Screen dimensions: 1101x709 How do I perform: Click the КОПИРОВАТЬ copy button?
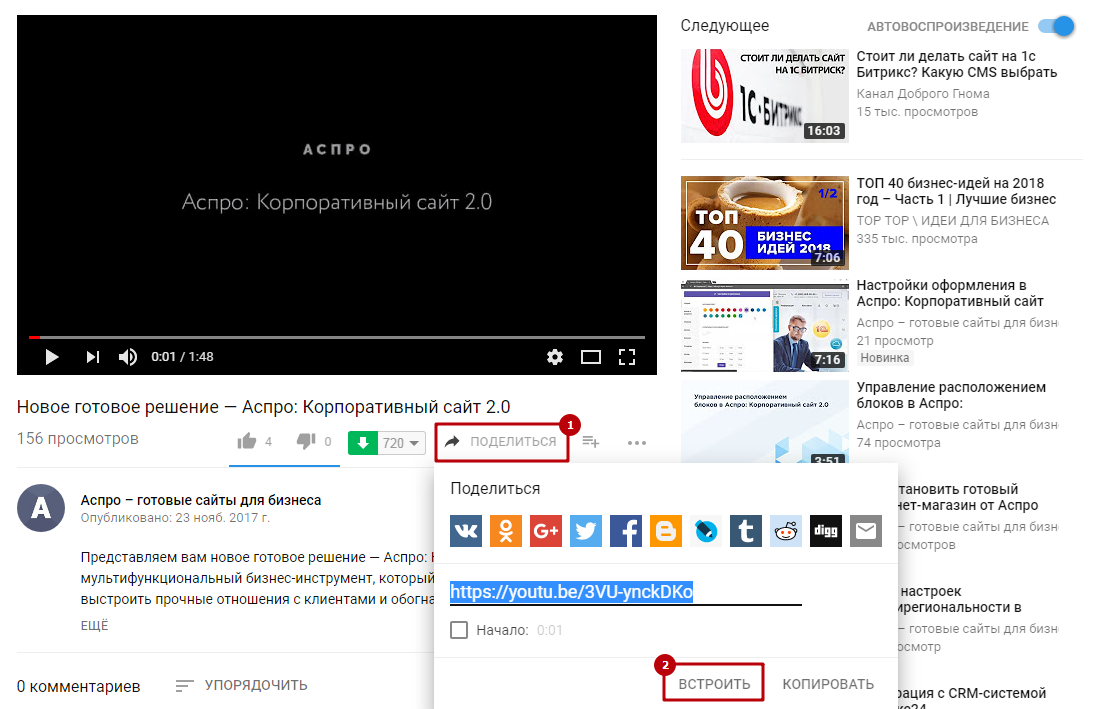[828, 684]
